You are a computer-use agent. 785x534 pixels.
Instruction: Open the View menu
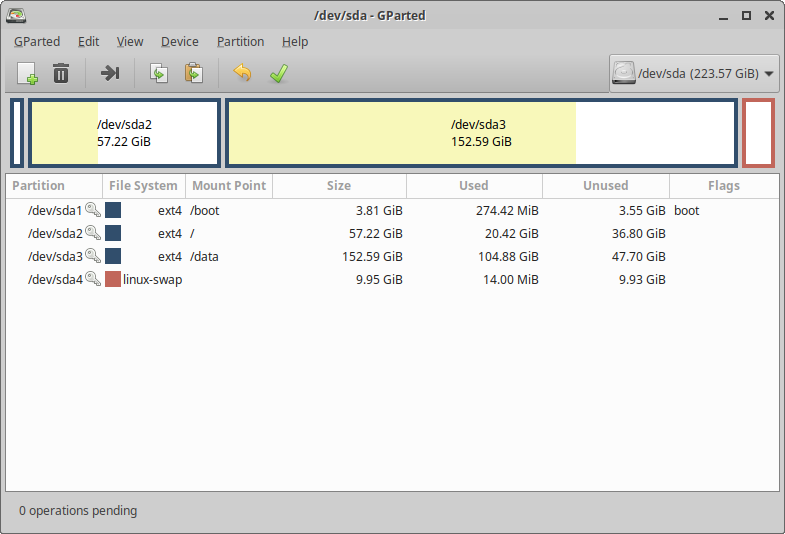(x=130, y=42)
